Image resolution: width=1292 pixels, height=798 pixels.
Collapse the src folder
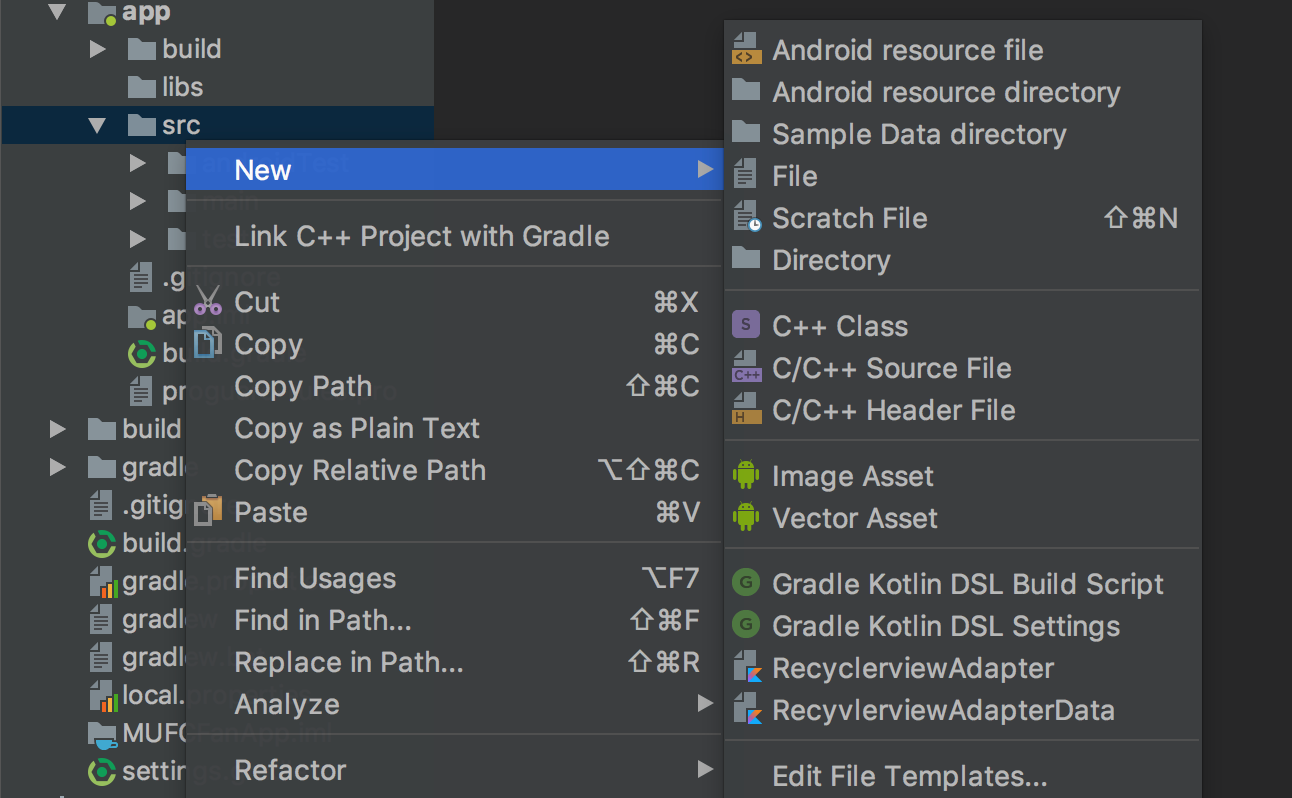tap(96, 125)
